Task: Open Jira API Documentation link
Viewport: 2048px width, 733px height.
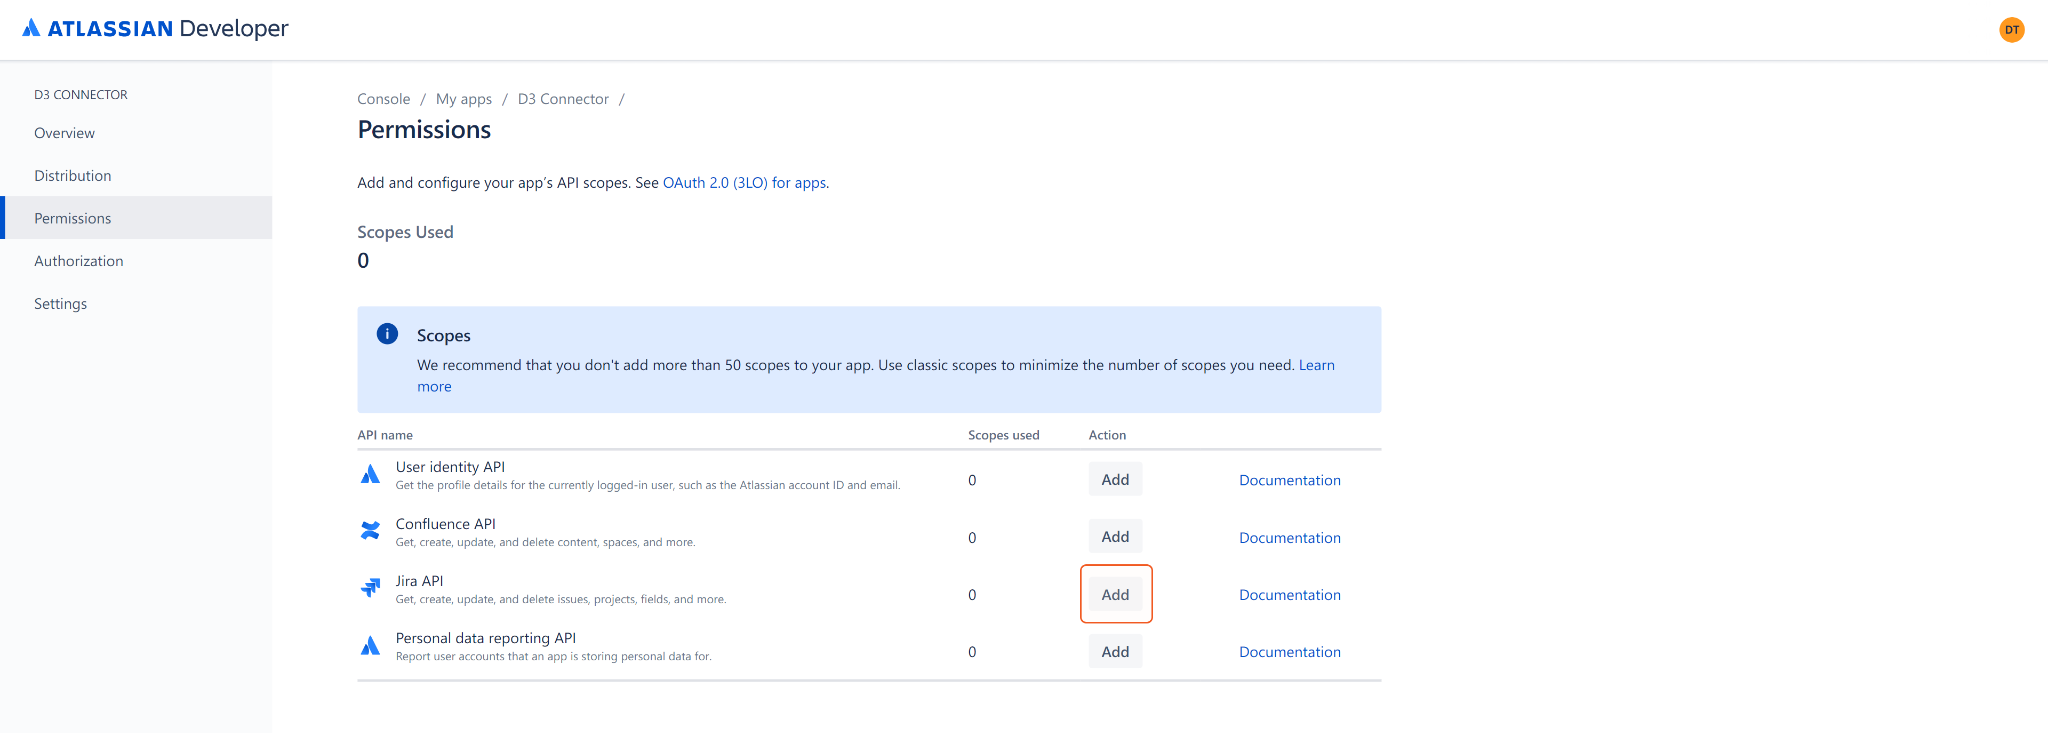Action: click(x=1289, y=595)
